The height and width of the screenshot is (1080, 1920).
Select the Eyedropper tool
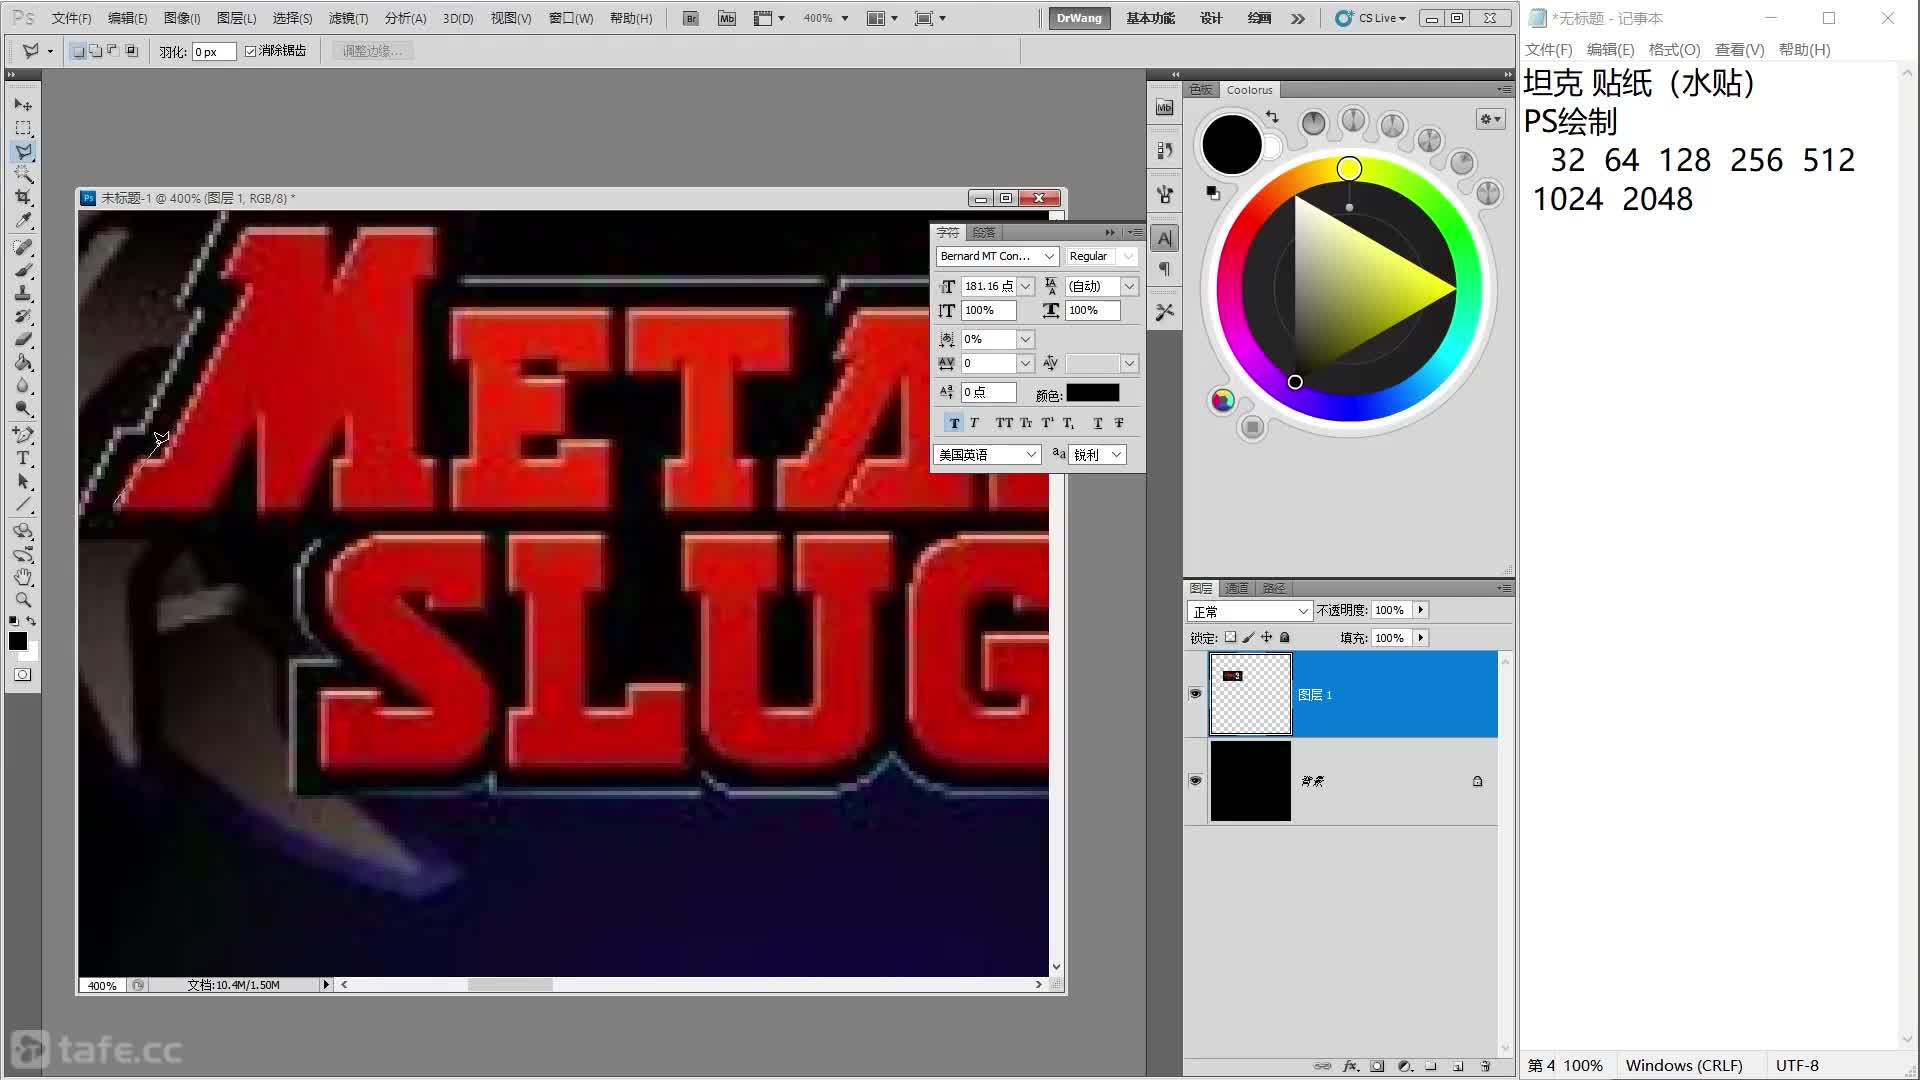[23, 221]
